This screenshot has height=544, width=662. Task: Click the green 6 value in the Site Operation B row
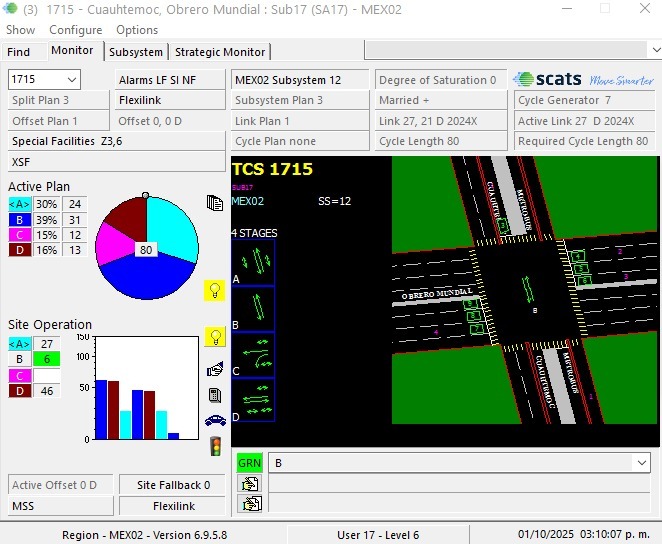tap(46, 359)
